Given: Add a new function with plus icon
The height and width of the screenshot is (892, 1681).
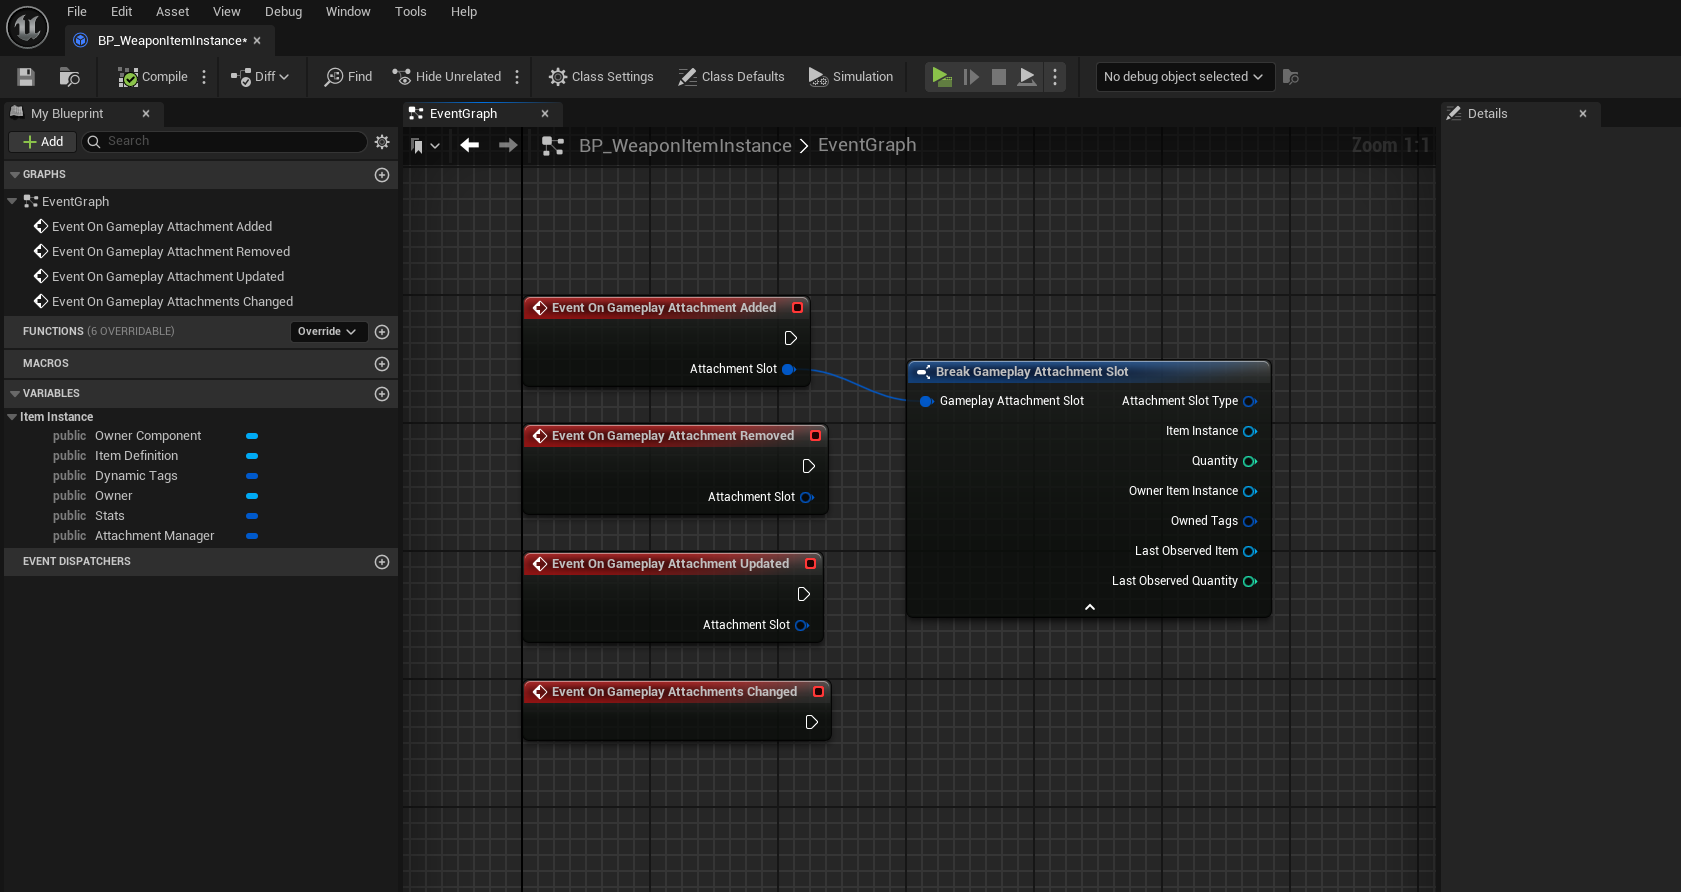Looking at the screenshot, I should pyautogui.click(x=382, y=332).
